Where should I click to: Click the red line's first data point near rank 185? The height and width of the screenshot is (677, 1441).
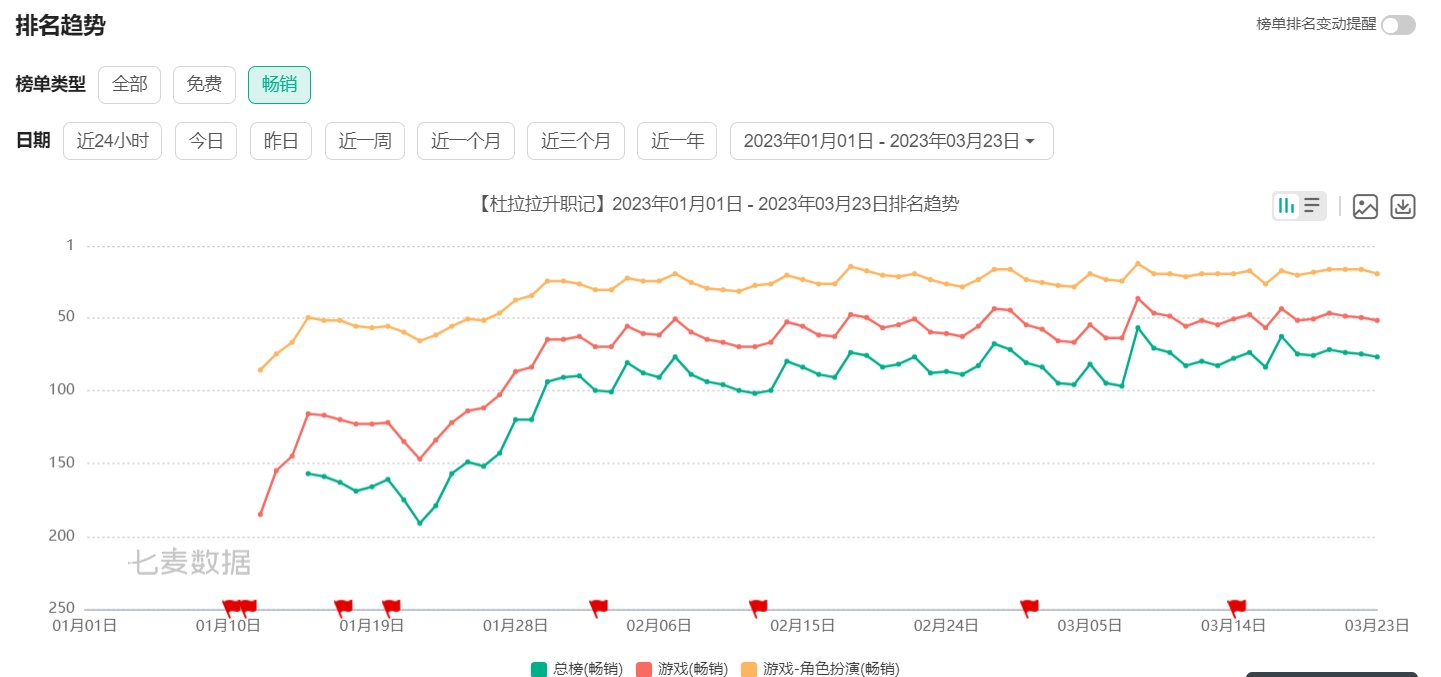[260, 514]
